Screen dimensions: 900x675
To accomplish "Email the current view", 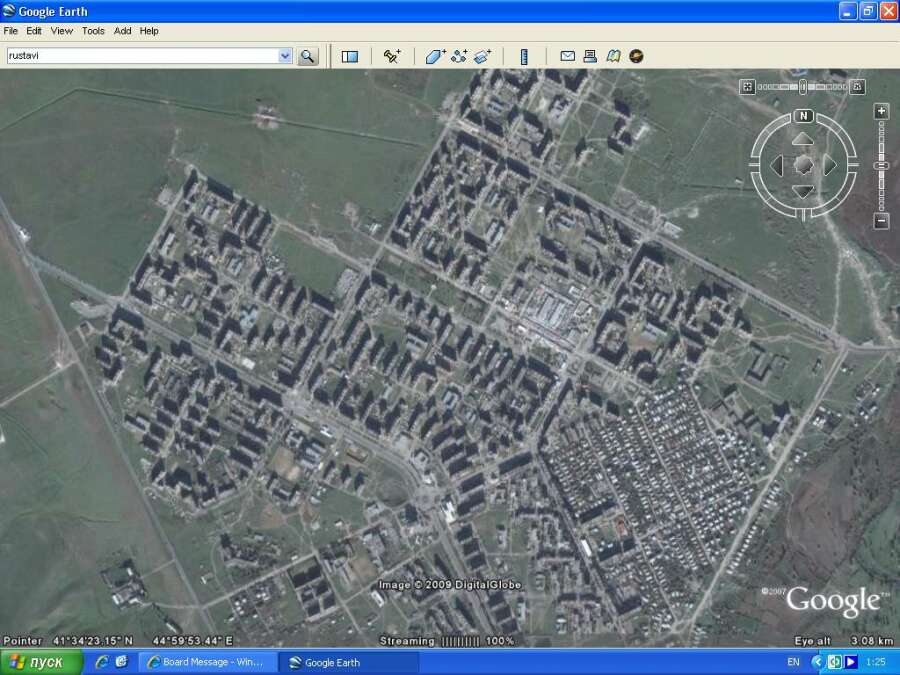I will point(567,56).
